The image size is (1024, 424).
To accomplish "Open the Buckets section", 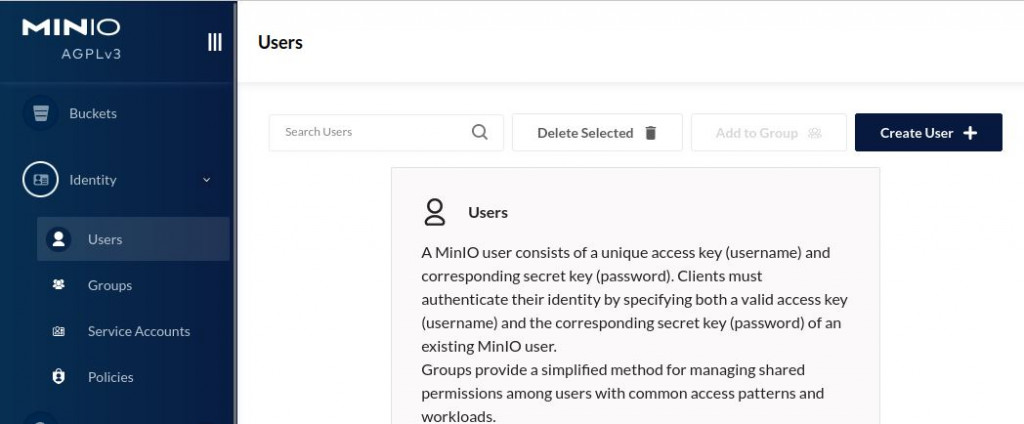I will pyautogui.click(x=93, y=114).
